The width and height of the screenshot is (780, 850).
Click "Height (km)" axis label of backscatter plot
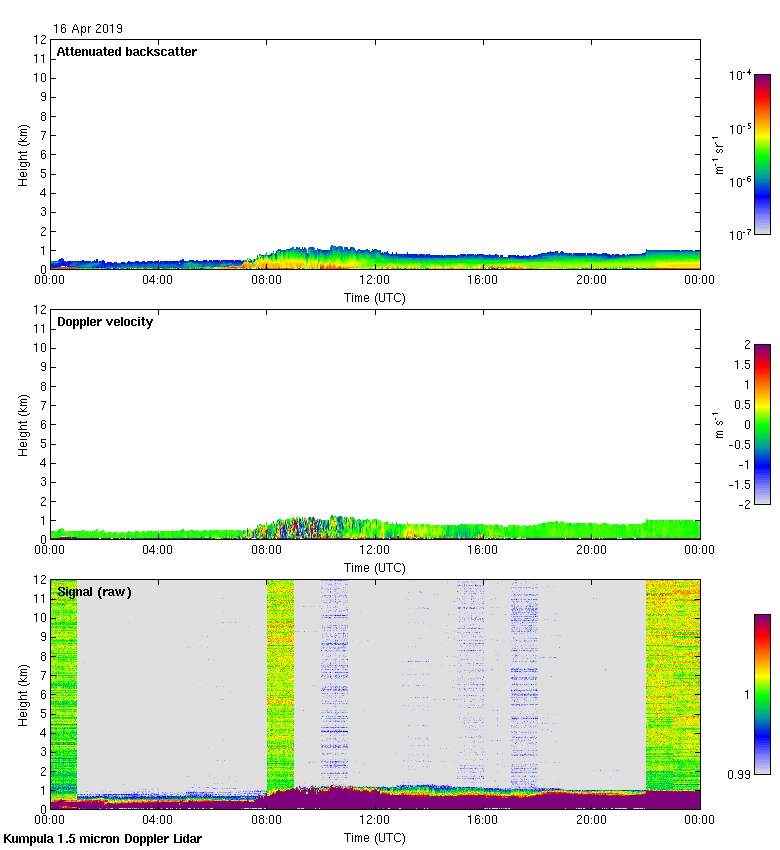[x=23, y=154]
